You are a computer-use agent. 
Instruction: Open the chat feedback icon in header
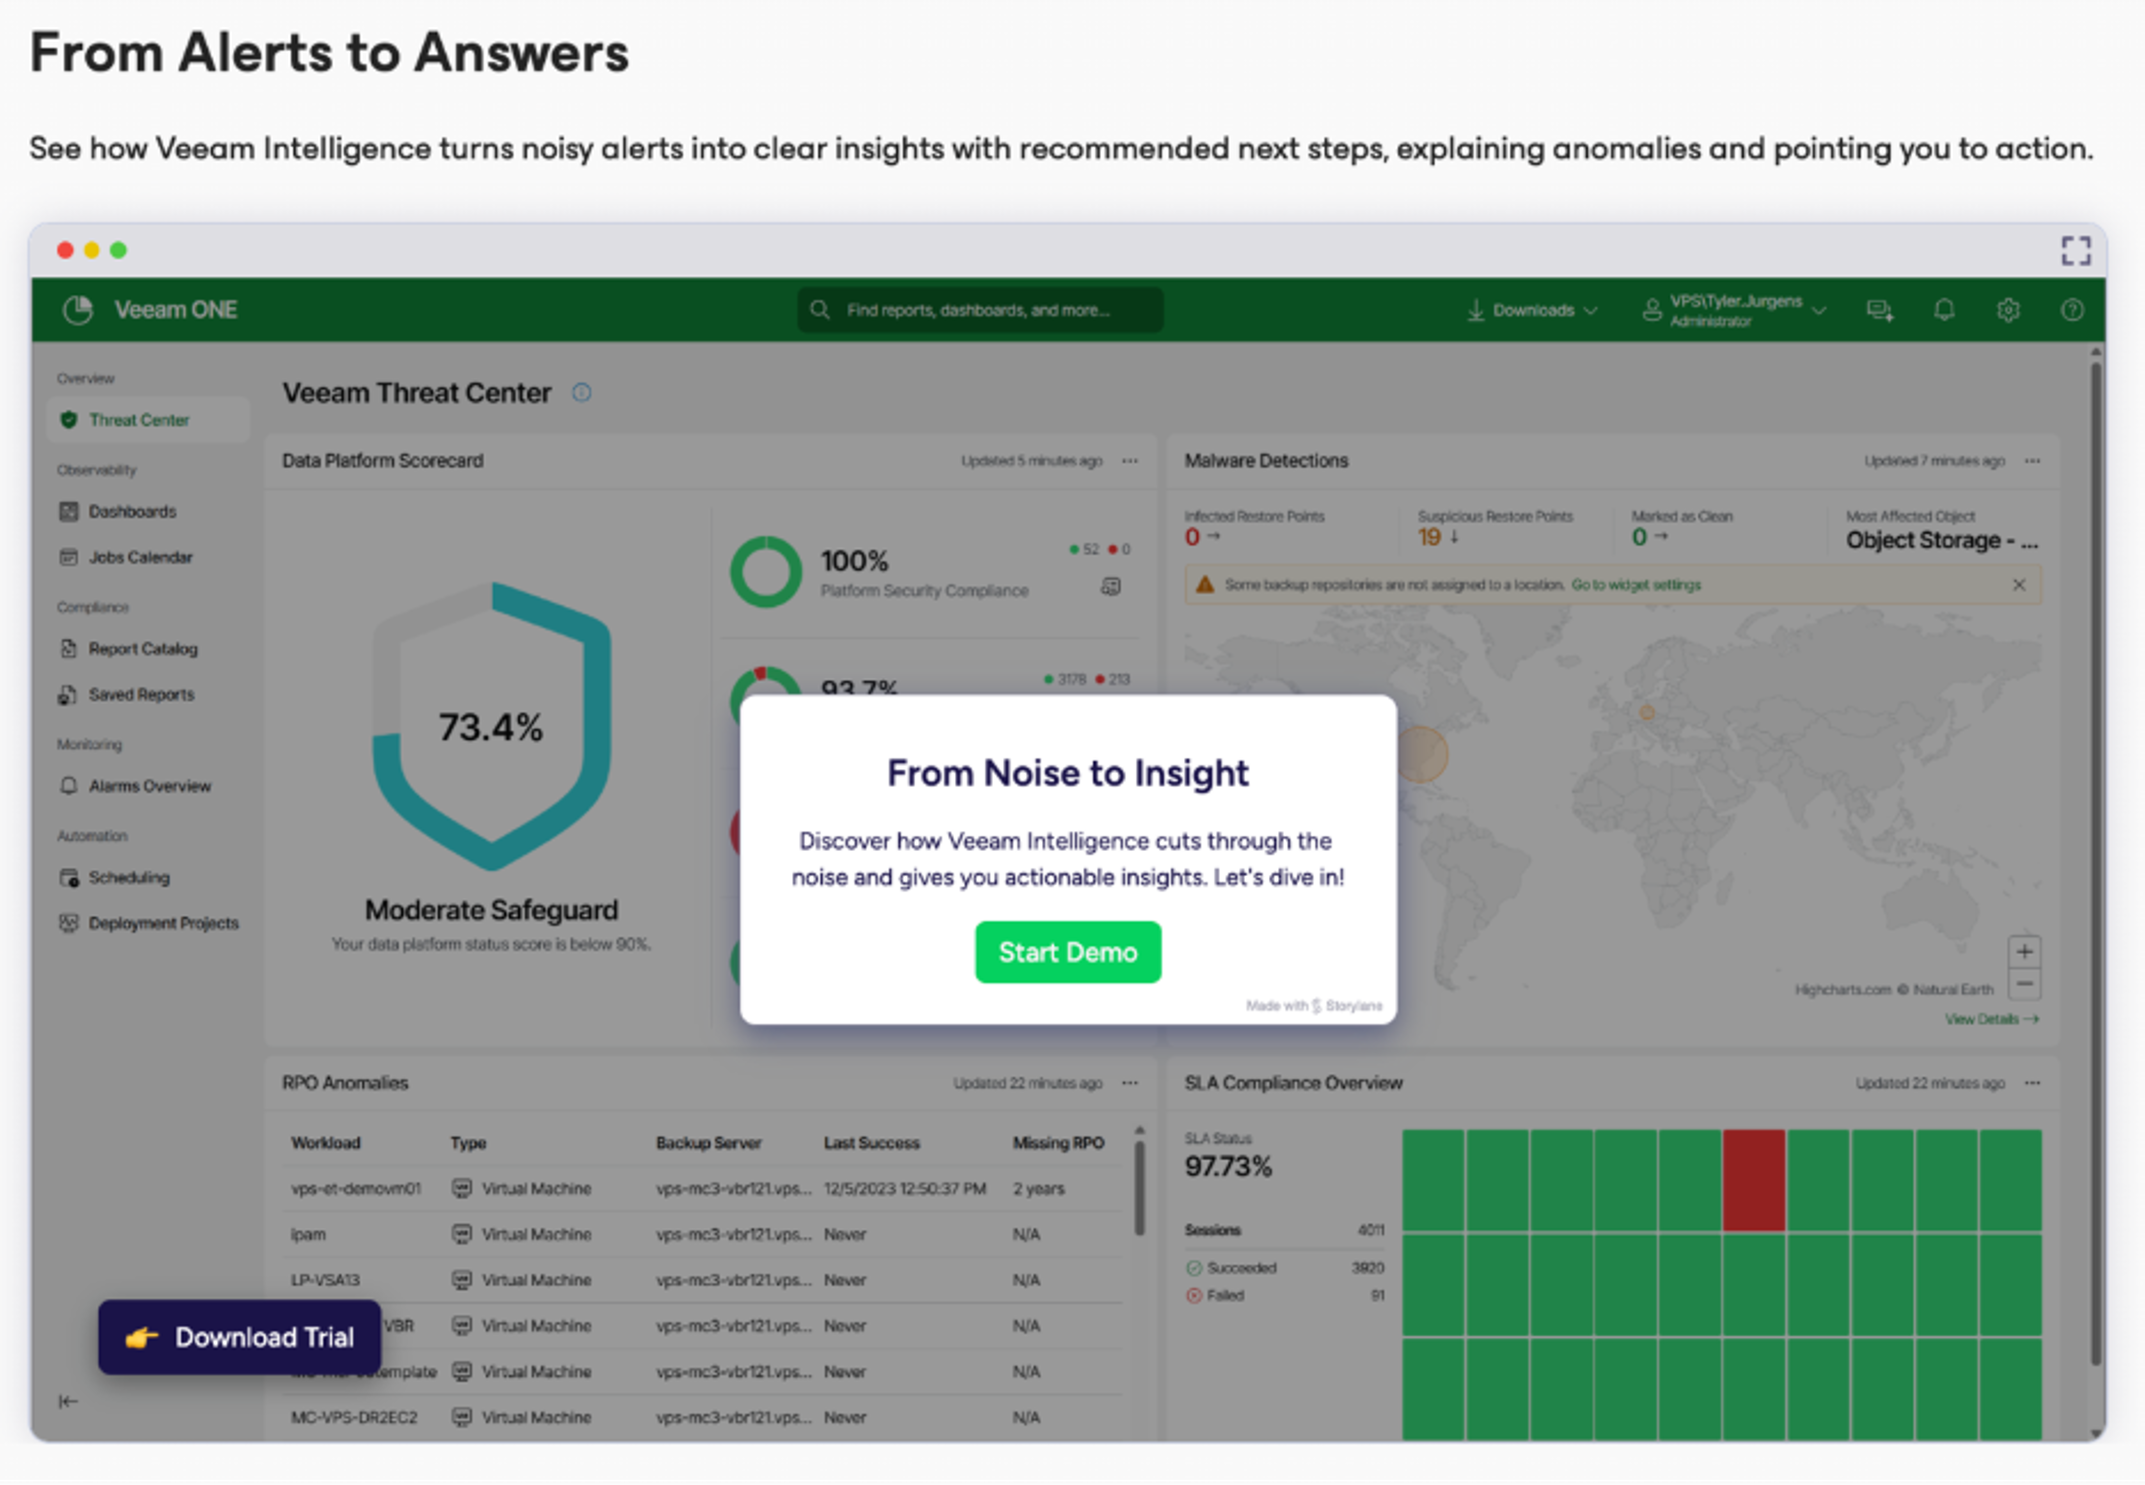[x=1879, y=310]
